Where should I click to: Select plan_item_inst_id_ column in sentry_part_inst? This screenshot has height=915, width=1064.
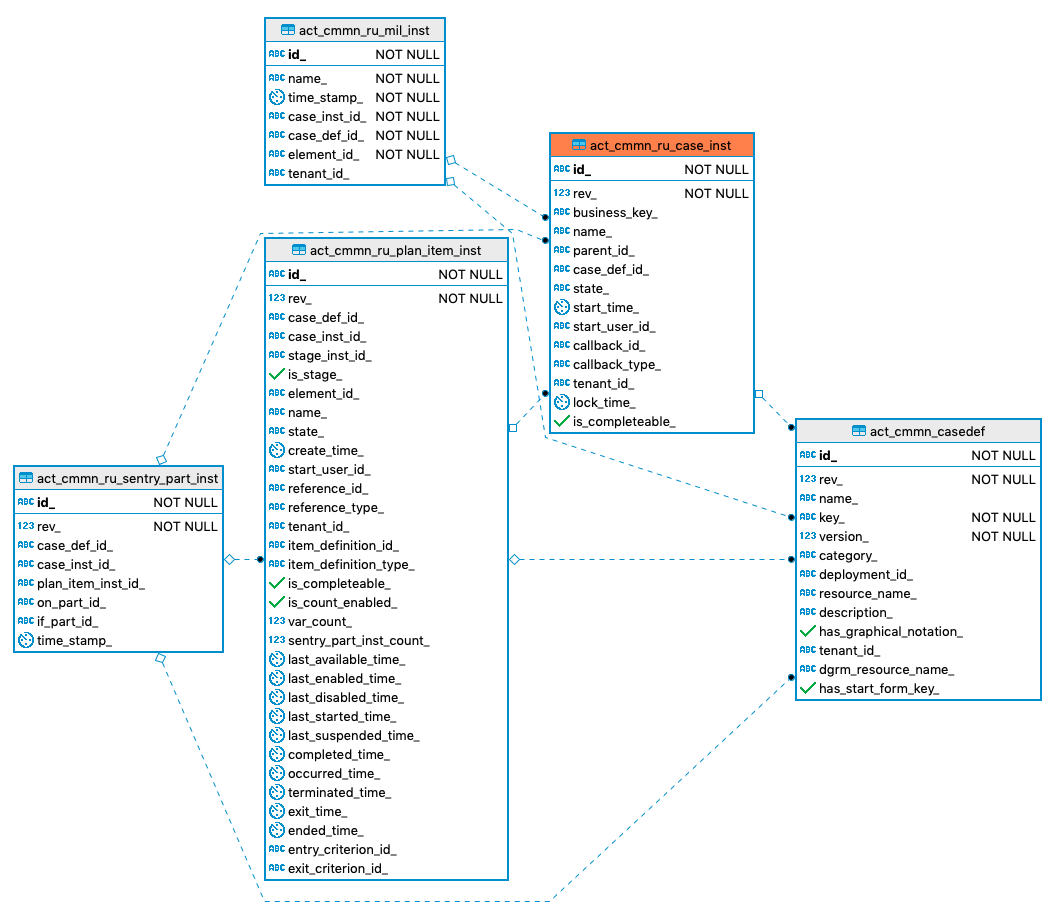(90, 583)
